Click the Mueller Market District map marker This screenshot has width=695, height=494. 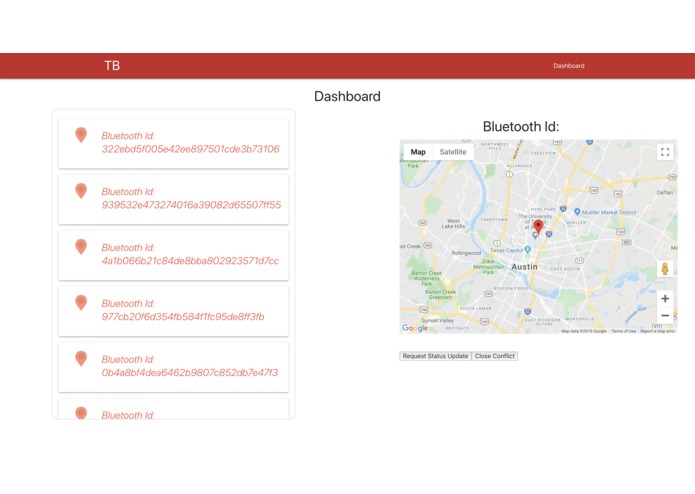tap(577, 212)
